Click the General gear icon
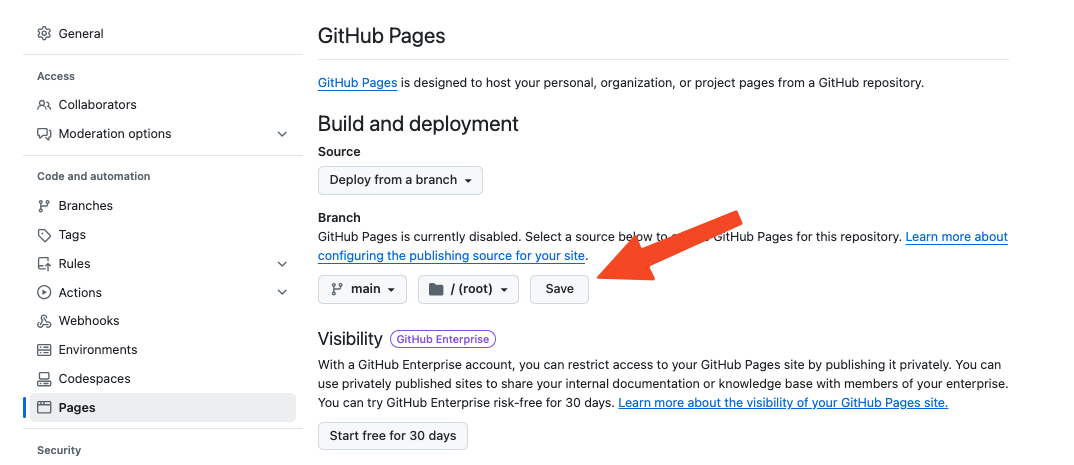Image resolution: width=1074 pixels, height=465 pixels. [44, 34]
